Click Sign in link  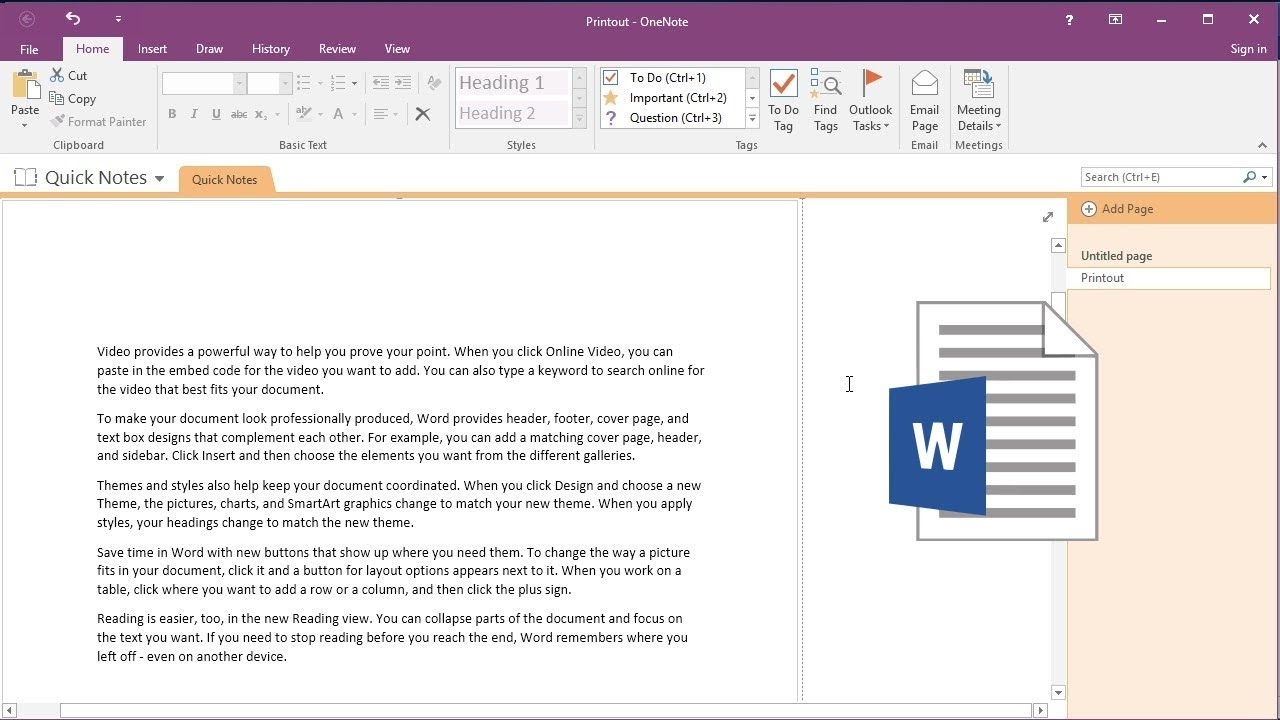(x=1248, y=49)
